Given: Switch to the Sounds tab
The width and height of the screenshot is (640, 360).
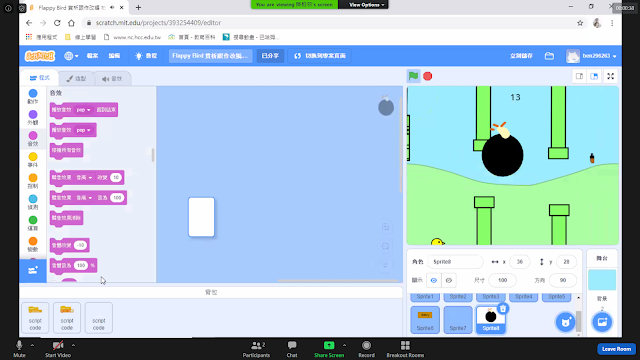Looking at the screenshot, I should click(x=112, y=79).
